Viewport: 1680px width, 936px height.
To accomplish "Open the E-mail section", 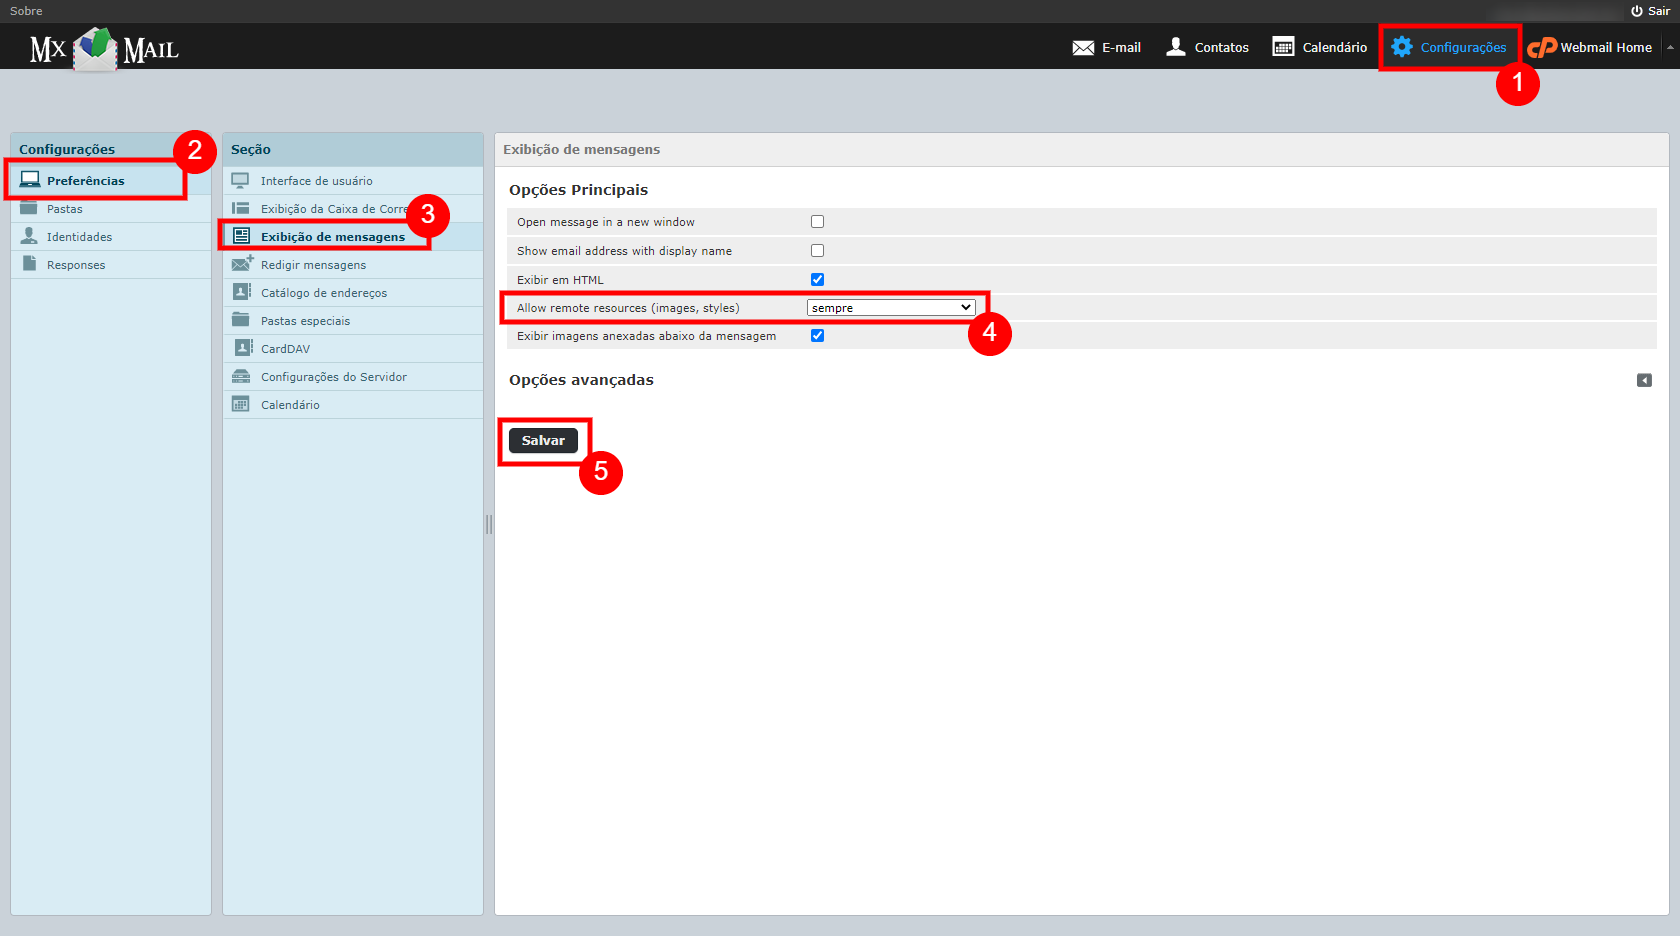I will point(1106,46).
